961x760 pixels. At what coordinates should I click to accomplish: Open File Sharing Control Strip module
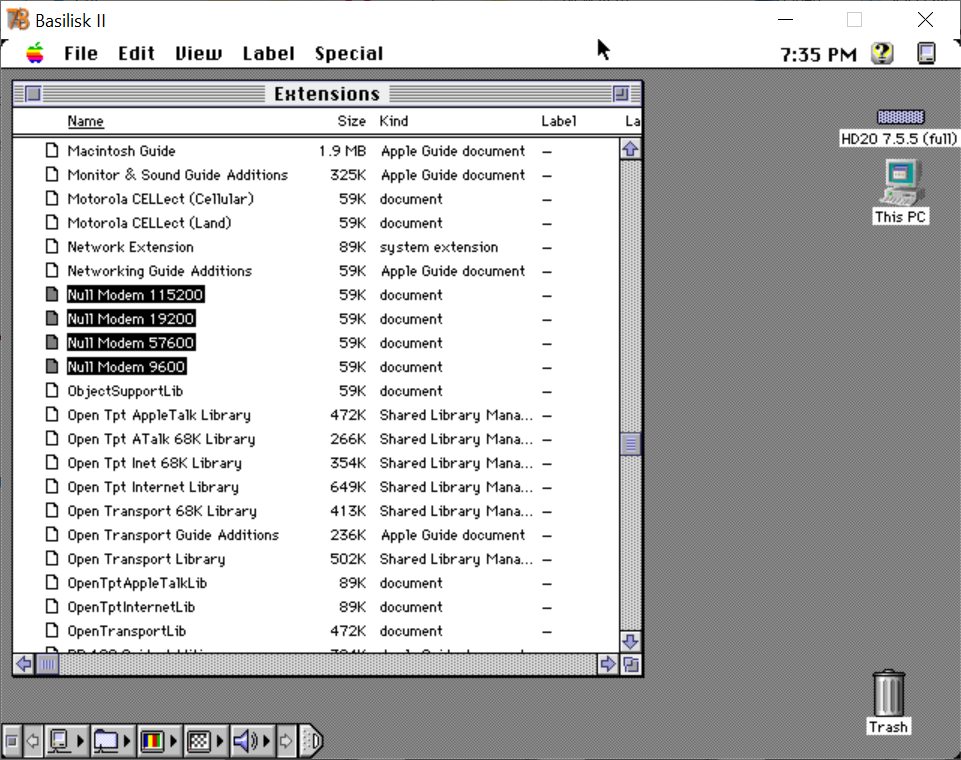pyautogui.click(x=113, y=741)
